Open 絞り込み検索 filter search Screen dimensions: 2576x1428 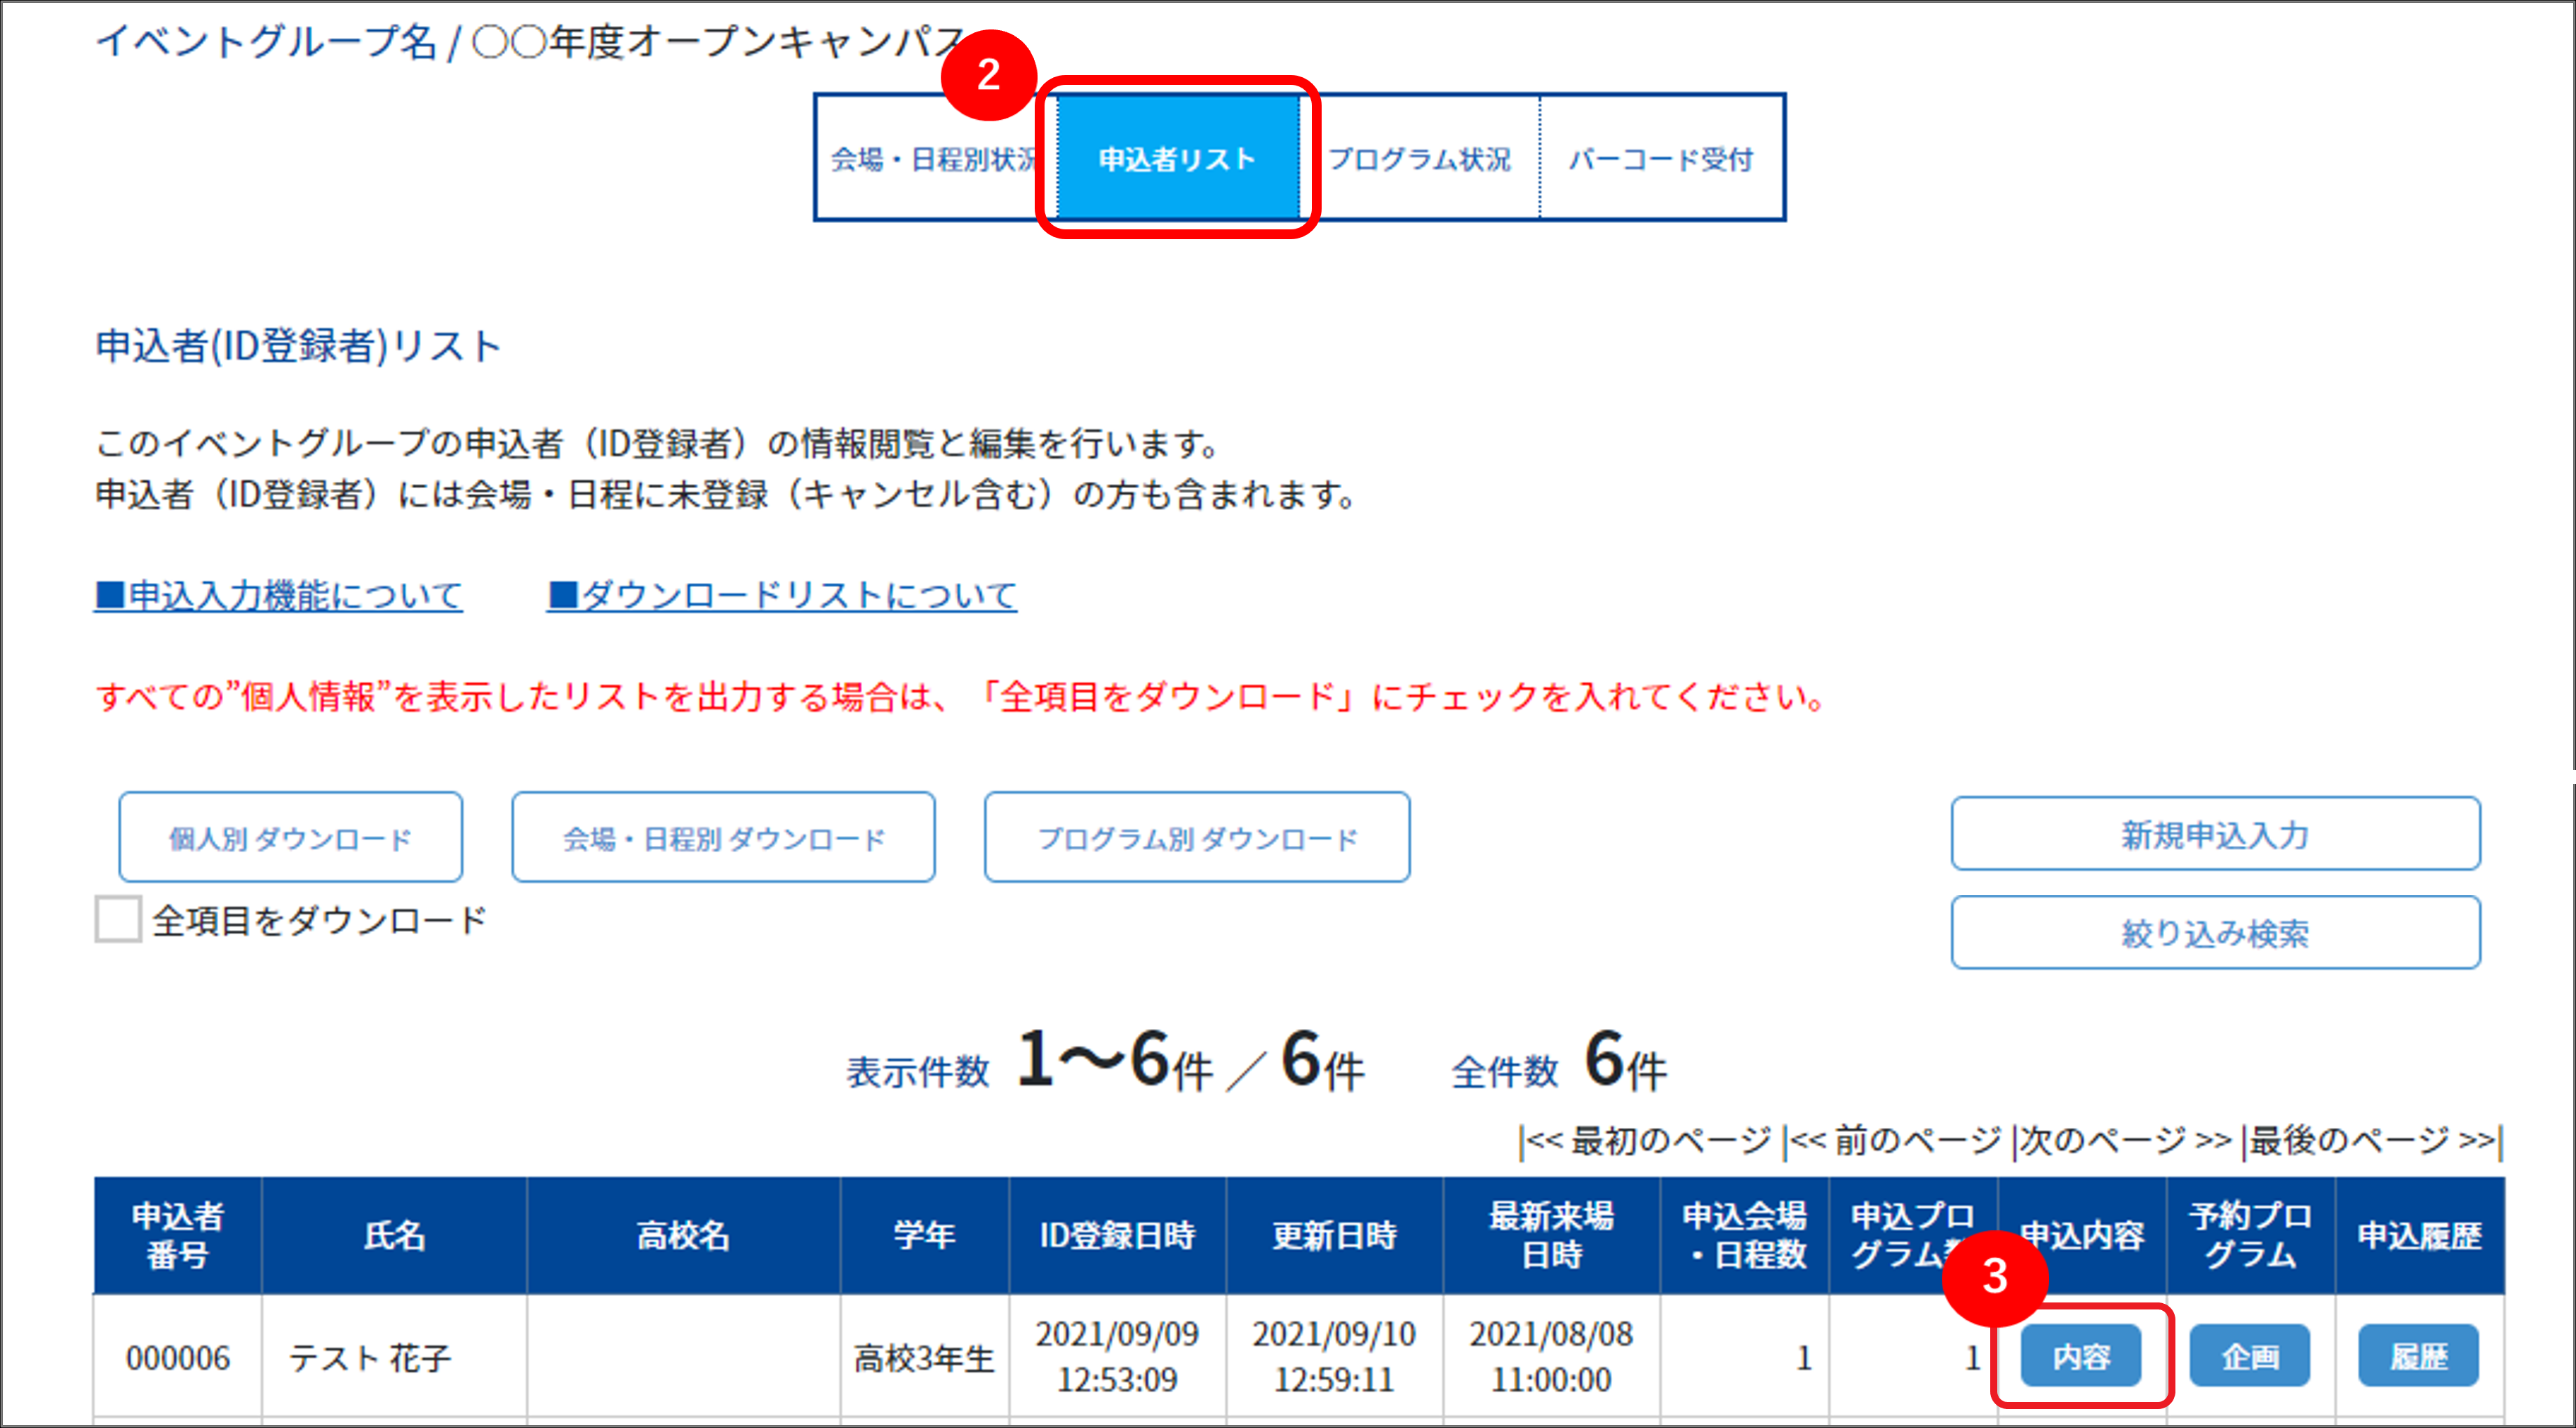tap(2215, 932)
